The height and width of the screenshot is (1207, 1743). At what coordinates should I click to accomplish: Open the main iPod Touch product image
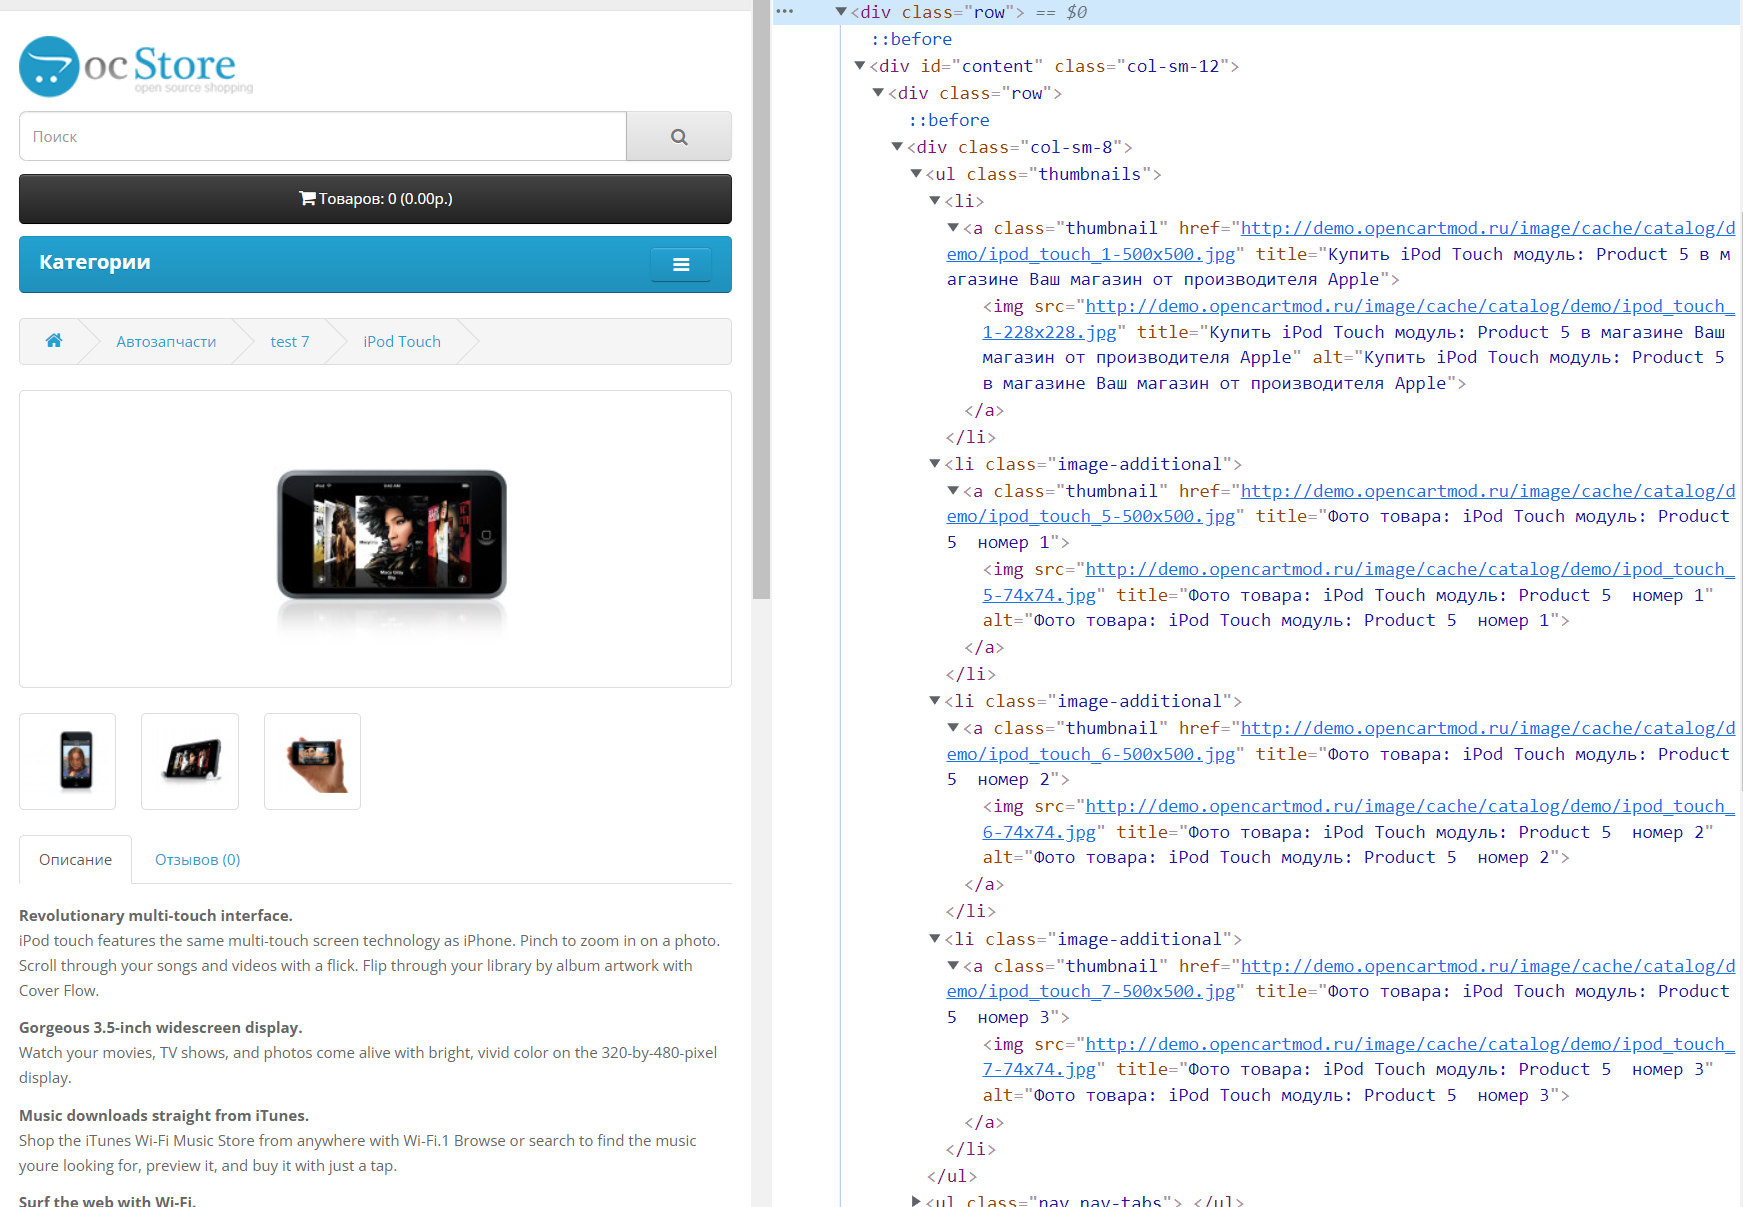point(391,538)
